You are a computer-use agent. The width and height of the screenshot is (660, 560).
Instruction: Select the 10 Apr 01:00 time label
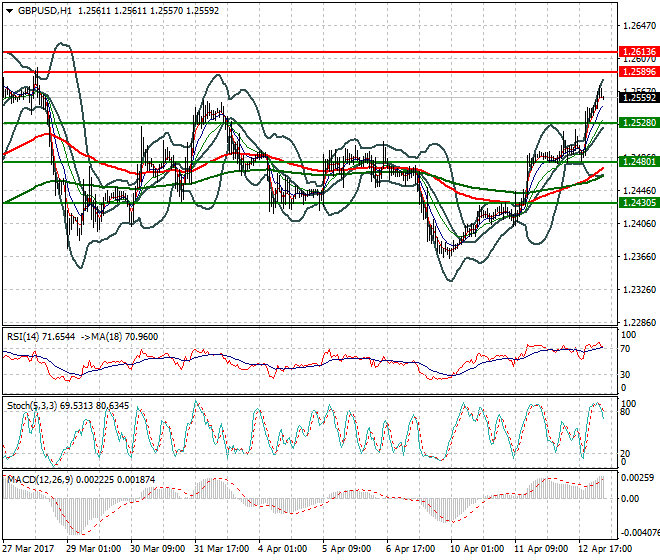coord(477,549)
